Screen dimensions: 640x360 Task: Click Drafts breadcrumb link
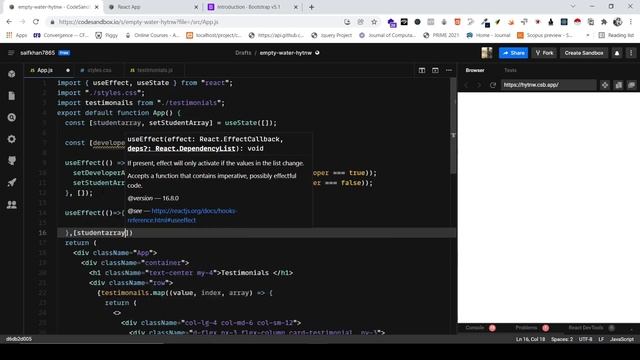[243, 53]
